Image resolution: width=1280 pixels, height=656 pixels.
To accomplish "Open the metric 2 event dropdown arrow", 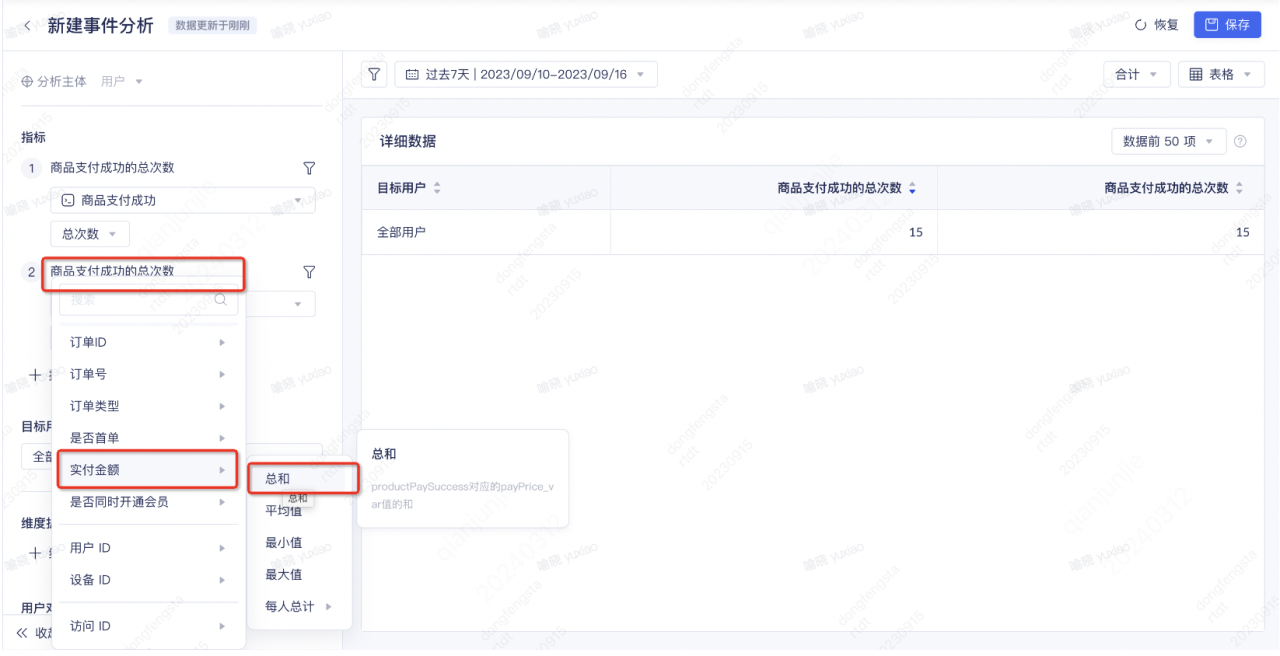I will tap(298, 304).
